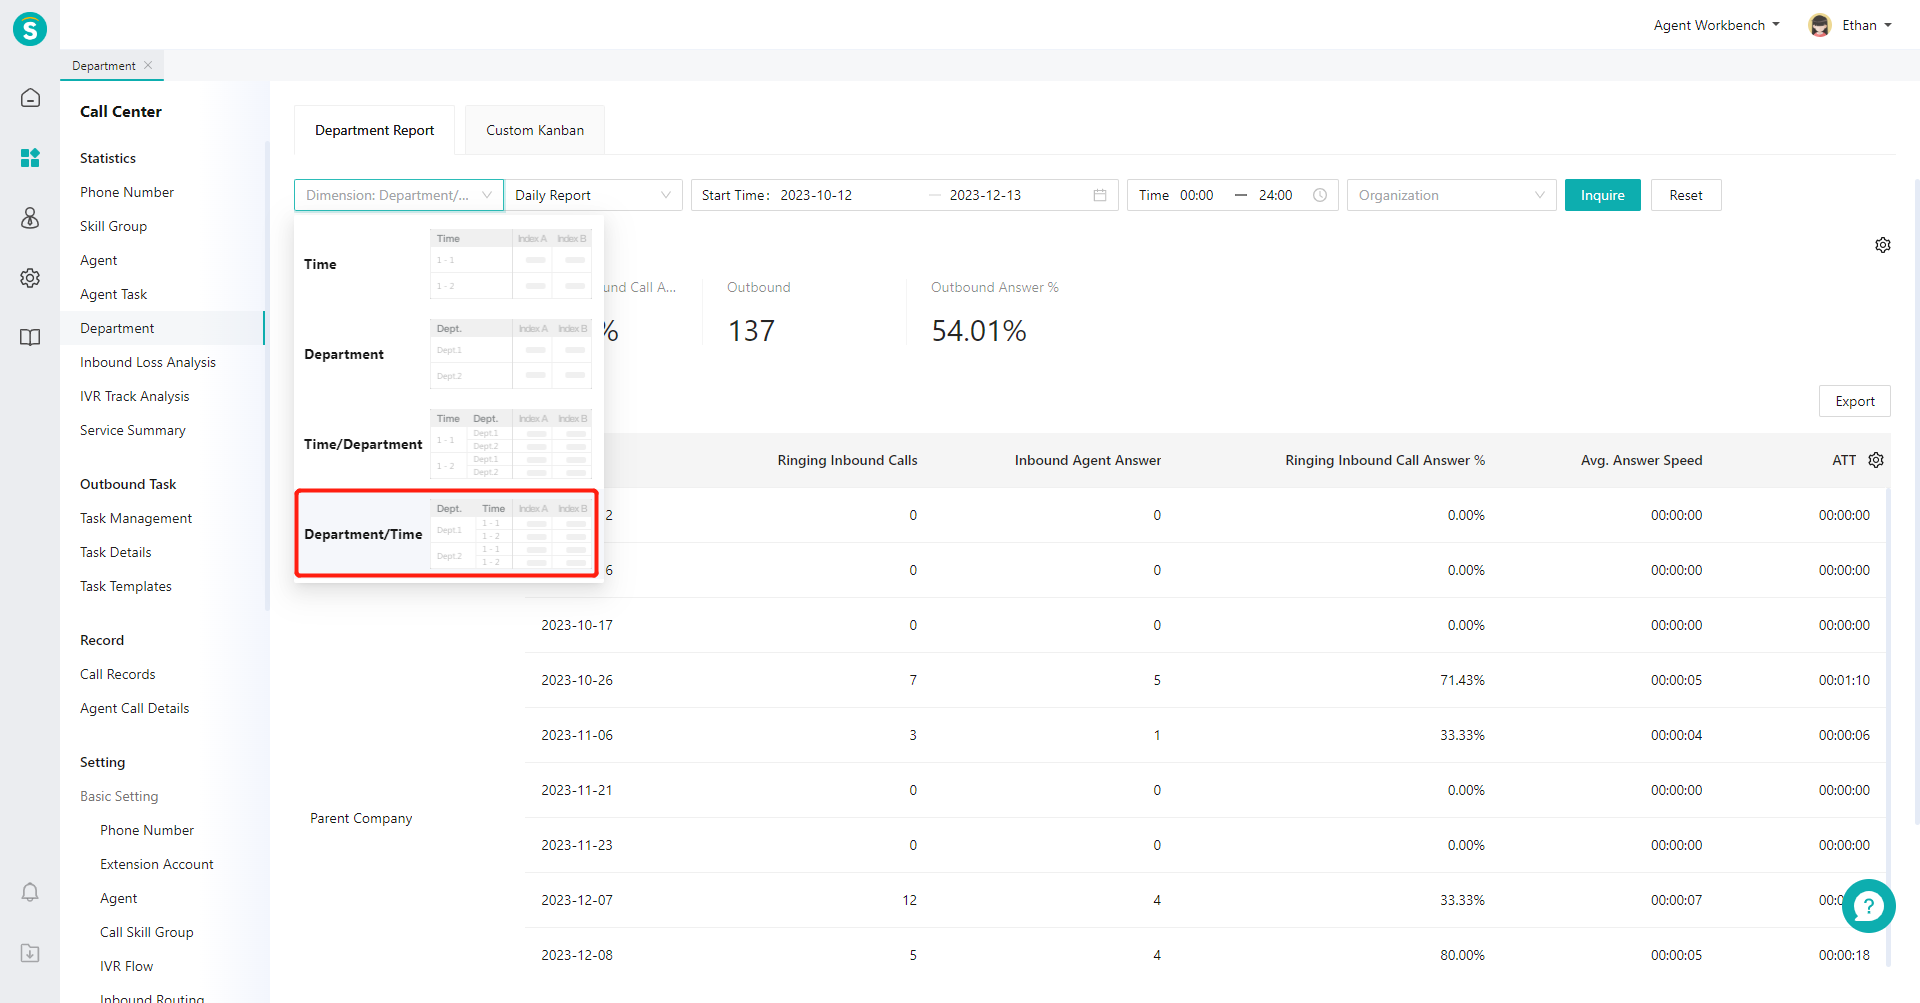Open Service Summary
Screen dimensions: 1920x1003
tap(133, 430)
